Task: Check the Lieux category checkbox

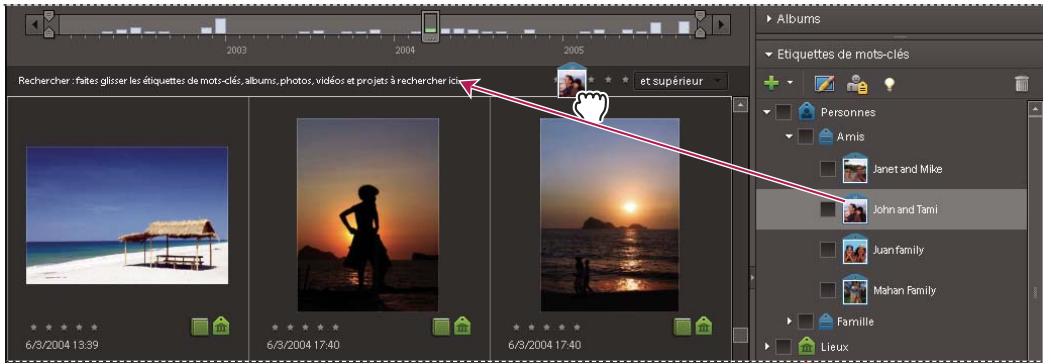Action: click(784, 347)
